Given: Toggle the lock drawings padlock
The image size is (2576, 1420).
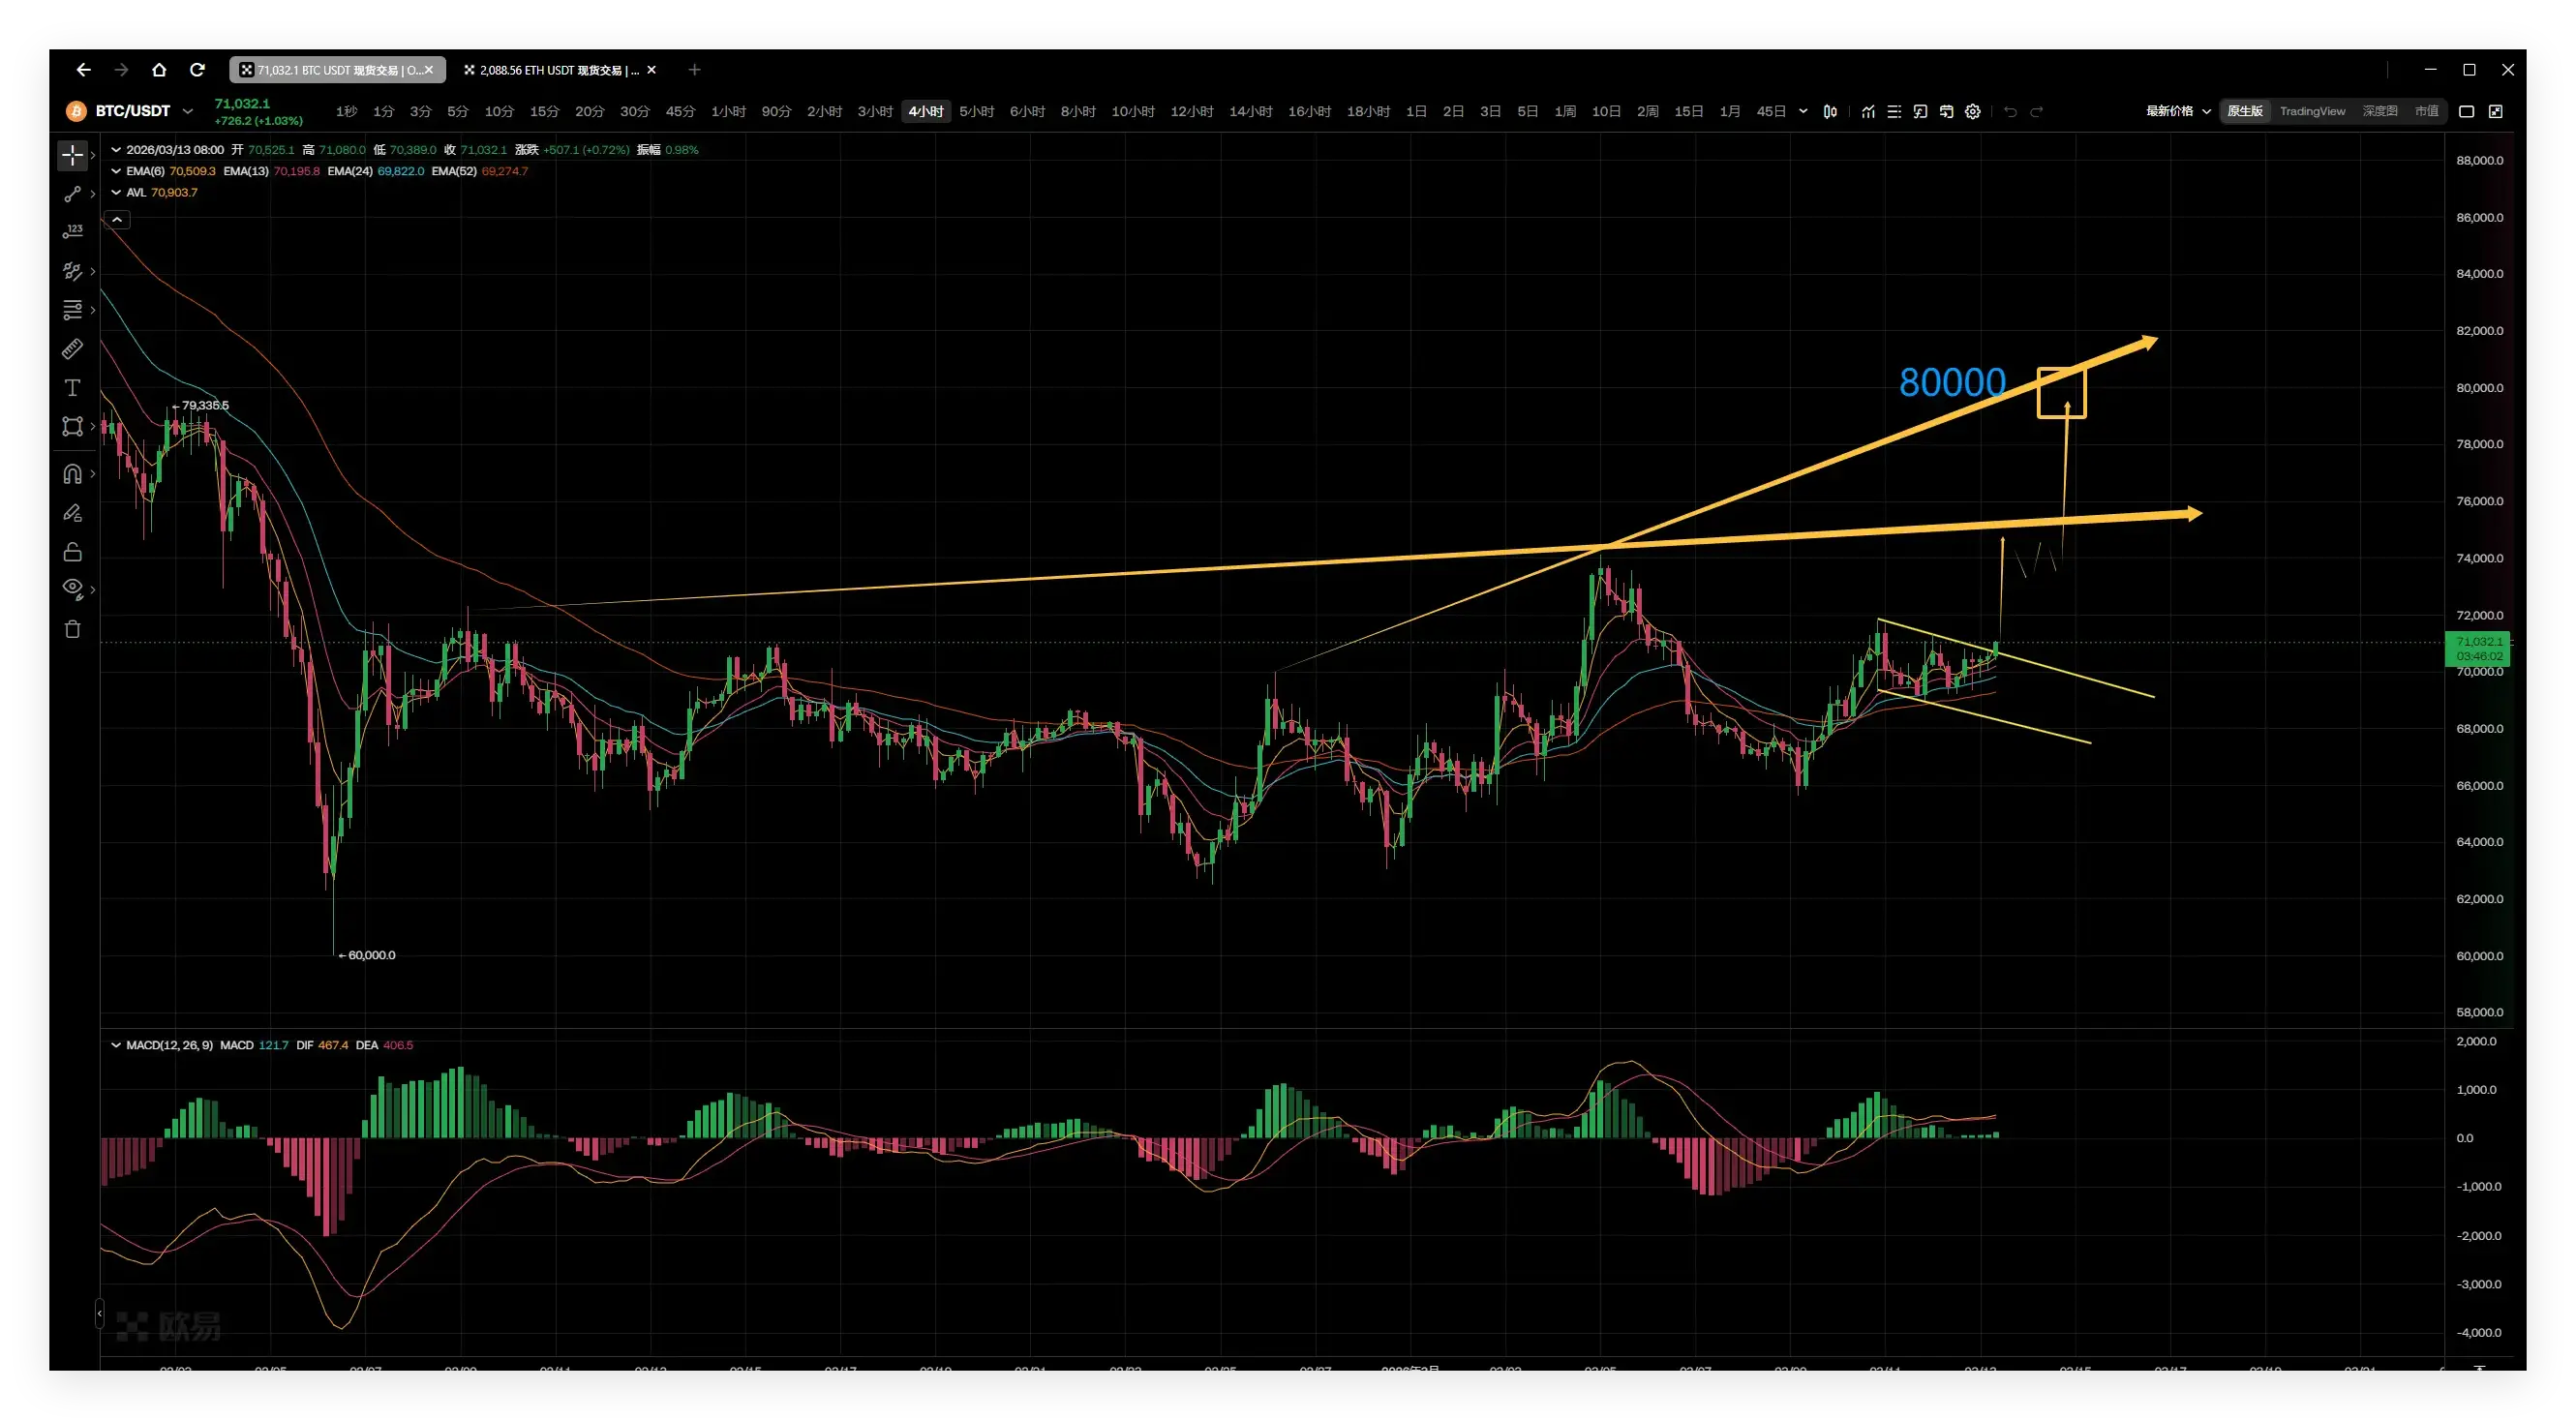Looking at the screenshot, I should point(72,552).
